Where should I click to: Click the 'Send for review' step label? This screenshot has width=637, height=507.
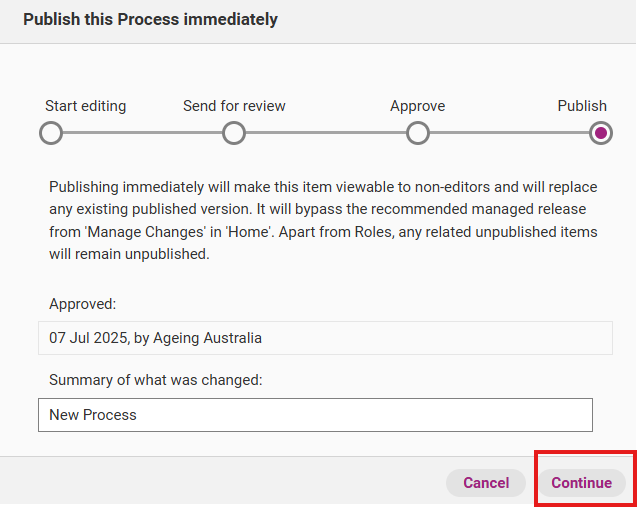tap(234, 106)
